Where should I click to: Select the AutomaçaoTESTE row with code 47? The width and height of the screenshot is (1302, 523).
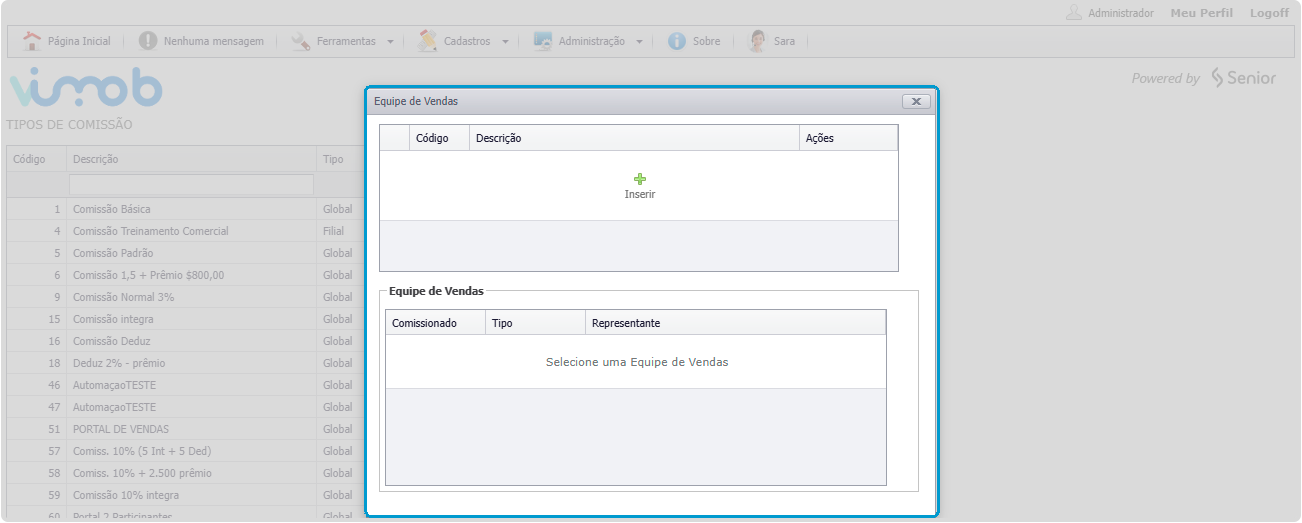(186, 407)
